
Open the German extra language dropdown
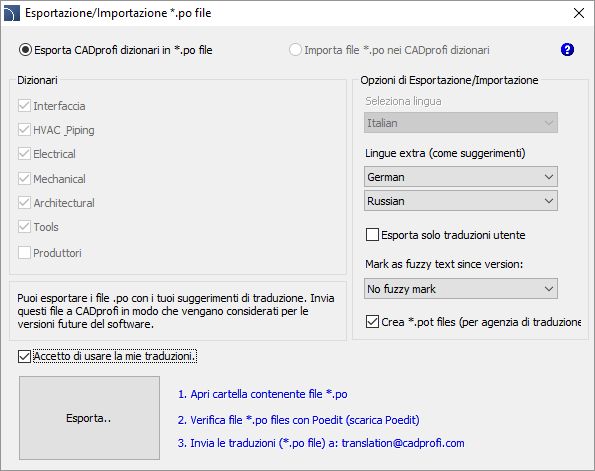tap(461, 177)
